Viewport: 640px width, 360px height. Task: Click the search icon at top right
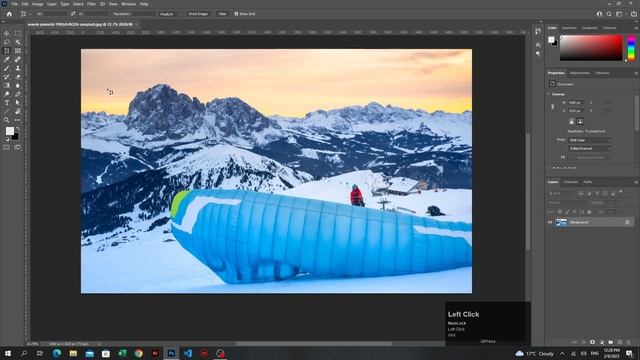click(609, 14)
